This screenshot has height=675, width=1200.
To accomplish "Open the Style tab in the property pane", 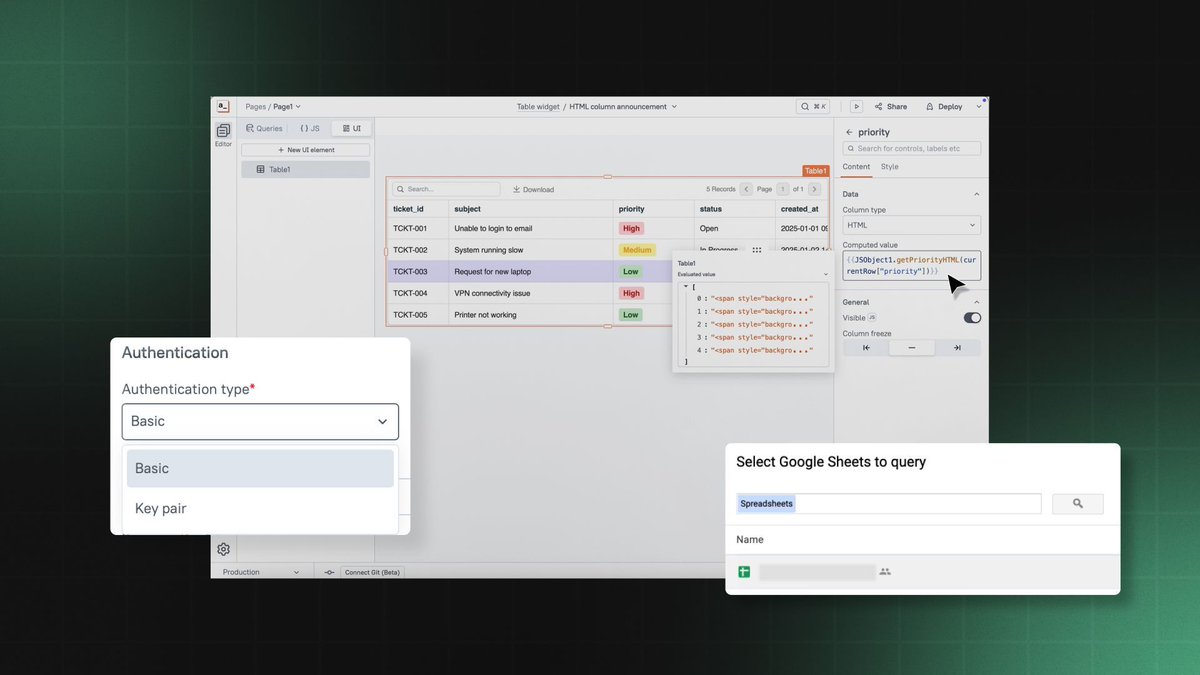I will pyautogui.click(x=889, y=167).
